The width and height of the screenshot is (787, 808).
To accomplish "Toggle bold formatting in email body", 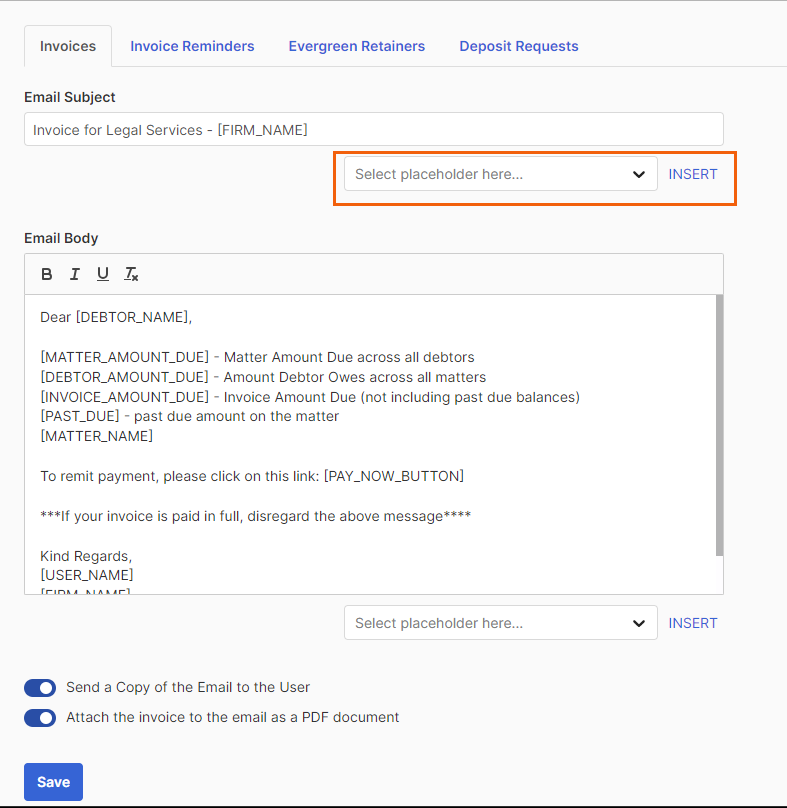I will [46, 274].
